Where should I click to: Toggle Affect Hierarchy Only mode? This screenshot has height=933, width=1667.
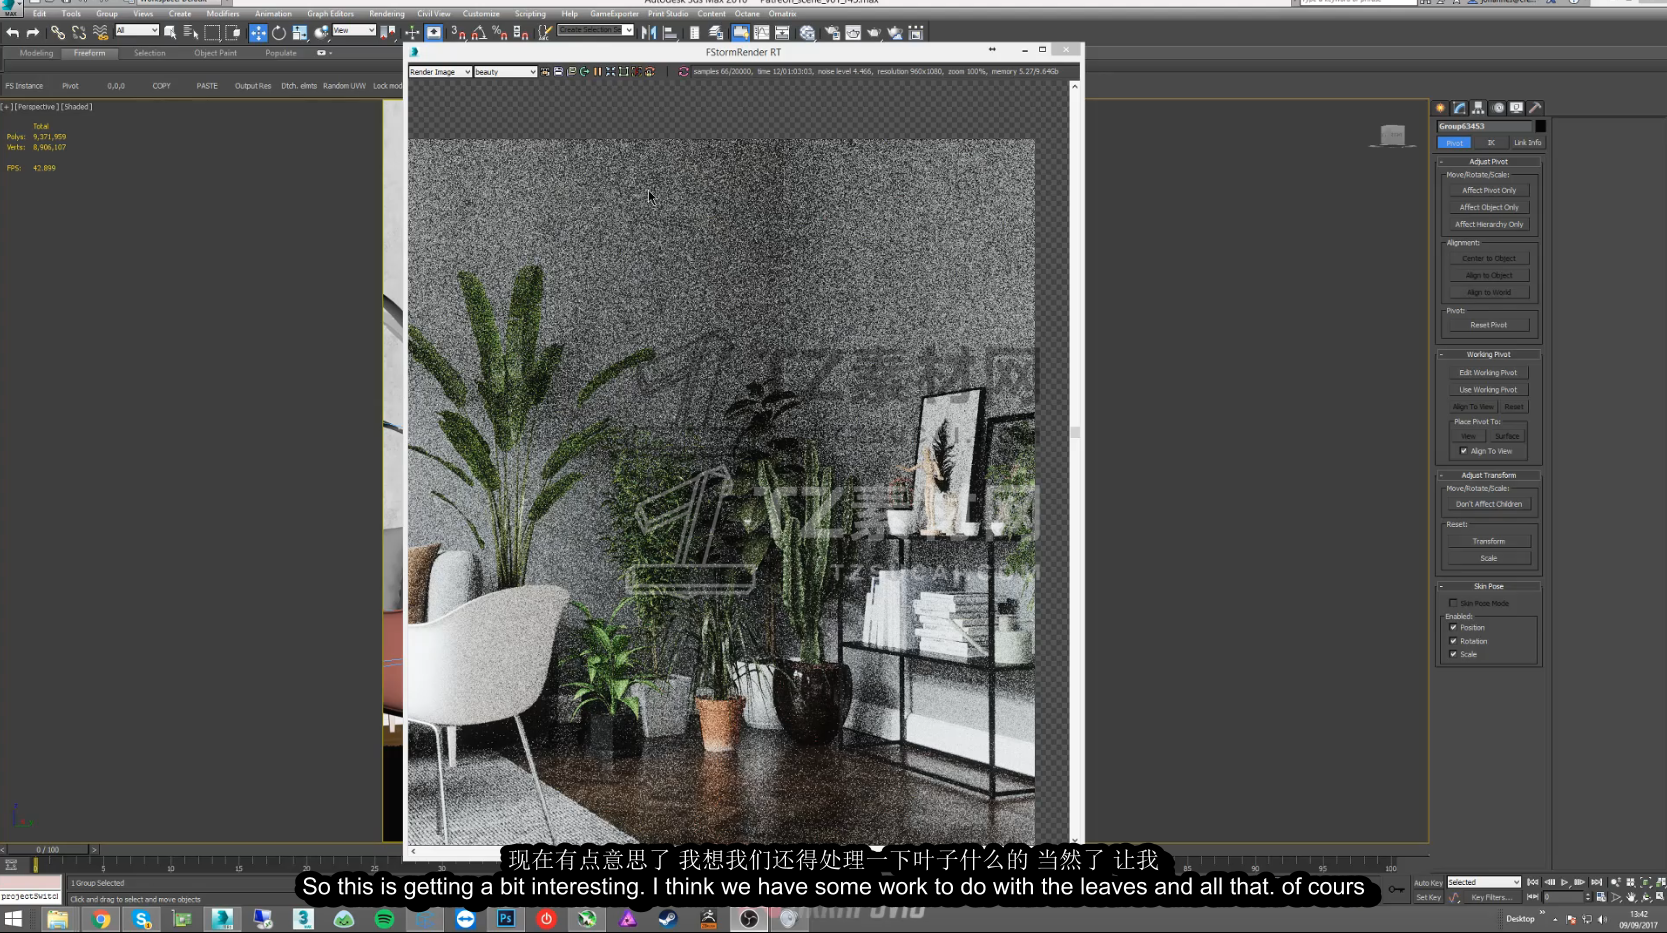1489,224
